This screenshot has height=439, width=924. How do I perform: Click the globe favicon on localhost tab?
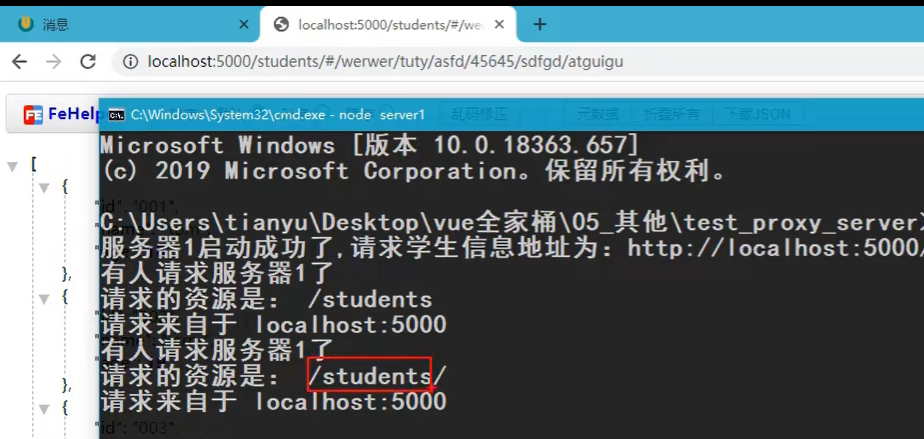point(282,25)
